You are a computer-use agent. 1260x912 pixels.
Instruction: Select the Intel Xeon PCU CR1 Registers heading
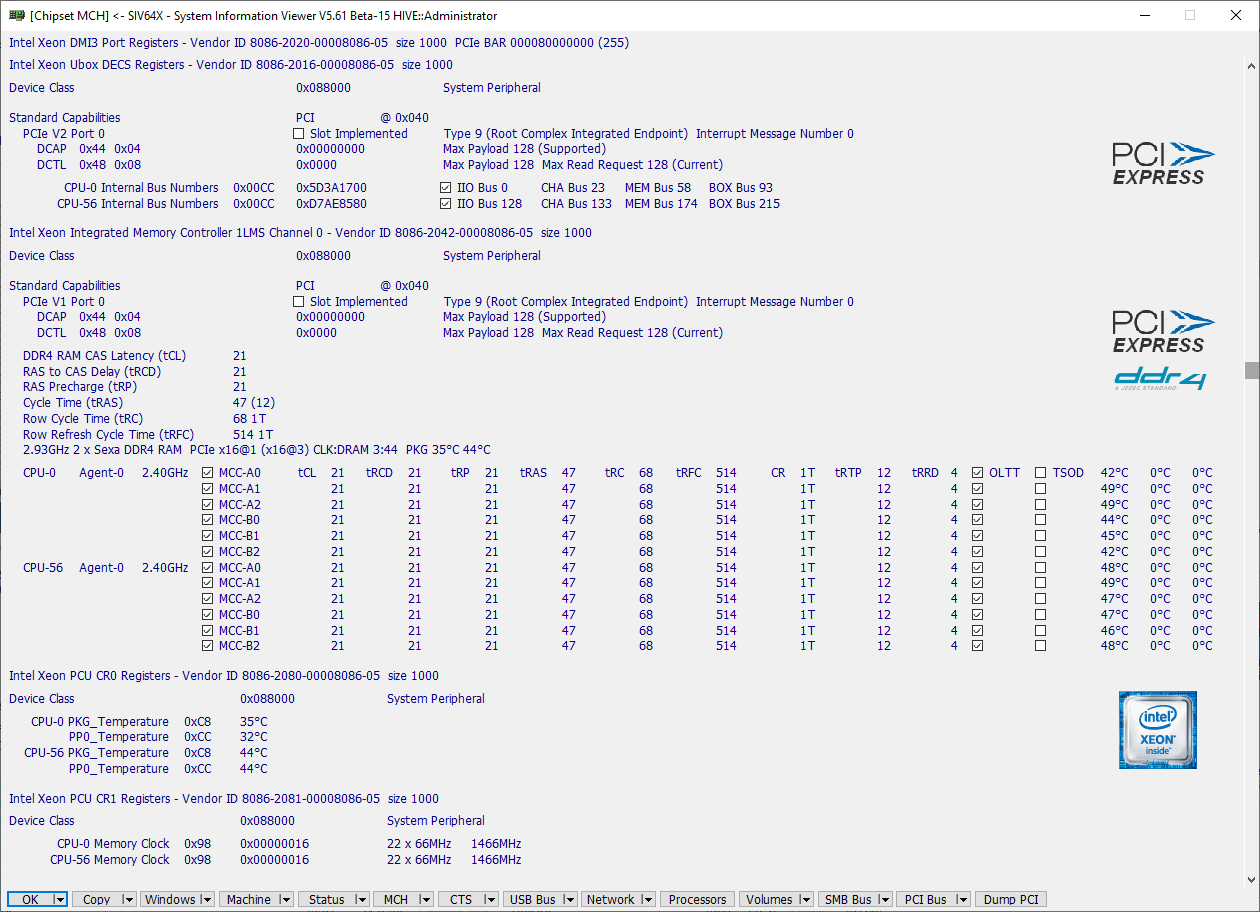click(224, 799)
